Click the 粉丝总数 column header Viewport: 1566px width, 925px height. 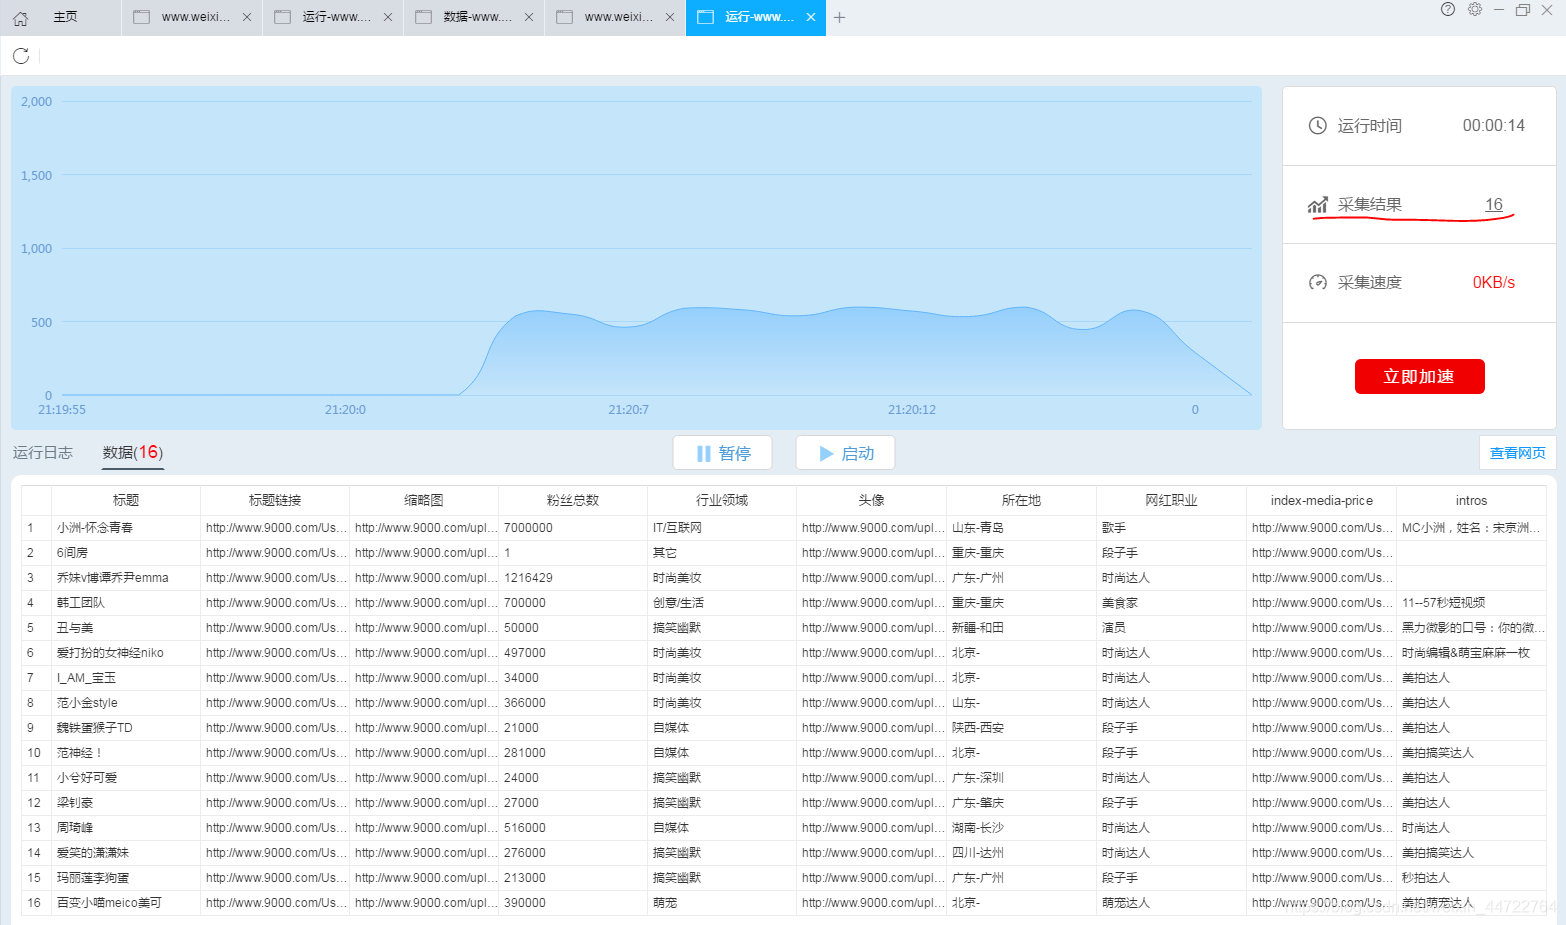tap(573, 500)
